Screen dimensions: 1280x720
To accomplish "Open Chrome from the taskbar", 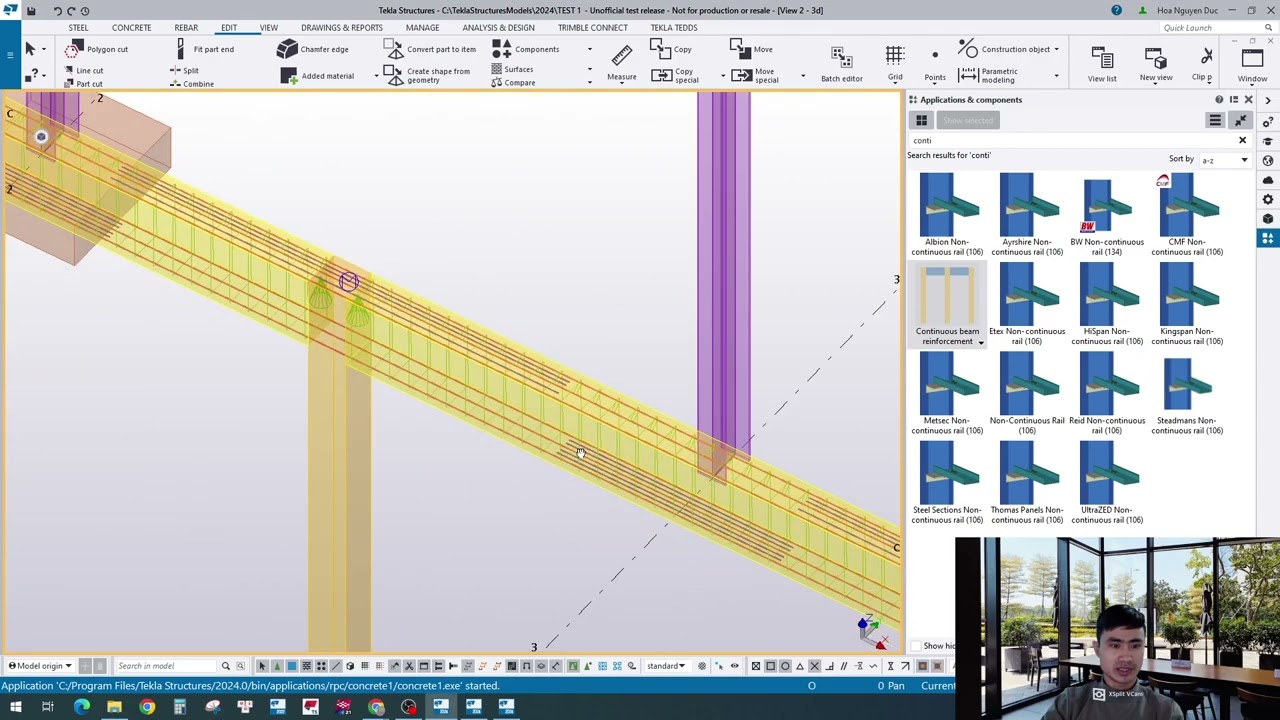I will [147, 707].
